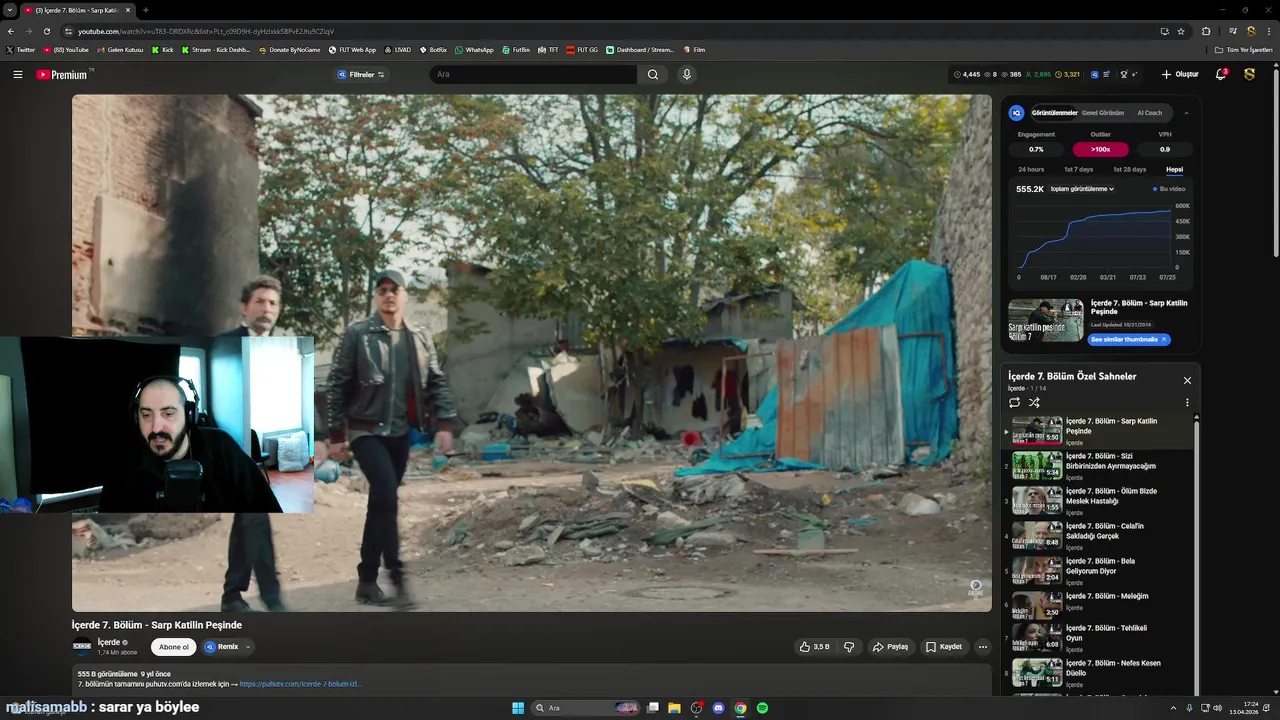
Task: Close the playlist panel
Action: click(x=1187, y=380)
